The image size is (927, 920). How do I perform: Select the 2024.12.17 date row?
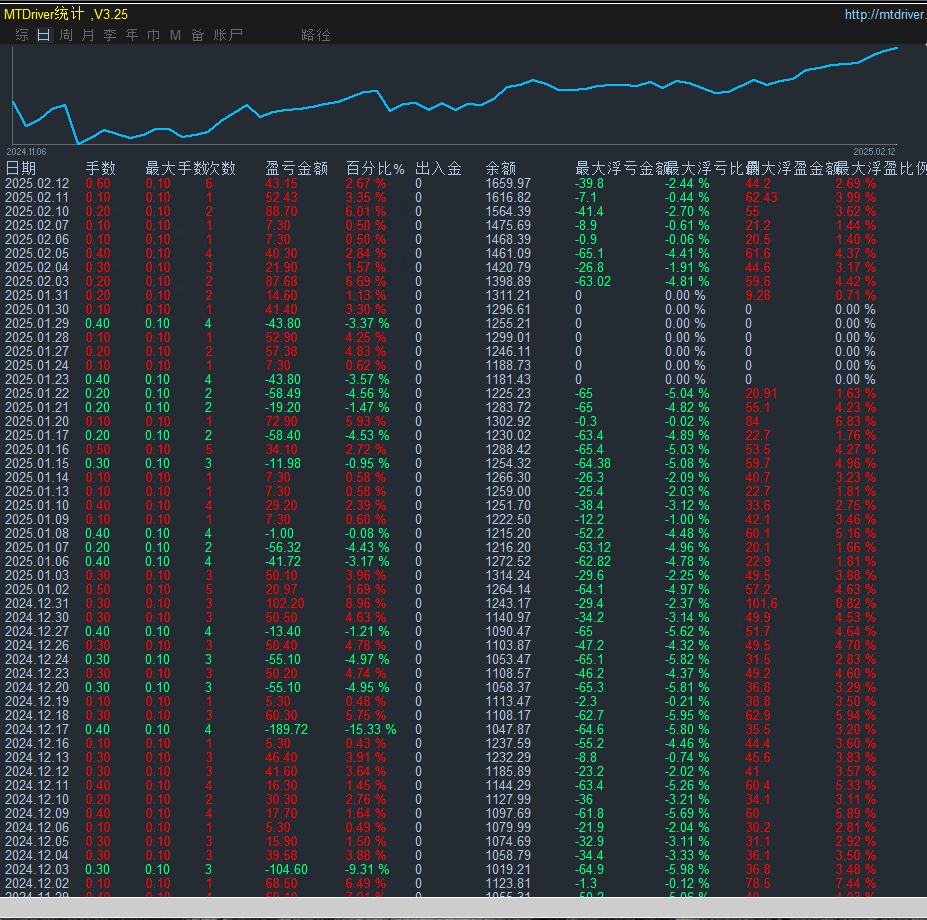(37, 730)
